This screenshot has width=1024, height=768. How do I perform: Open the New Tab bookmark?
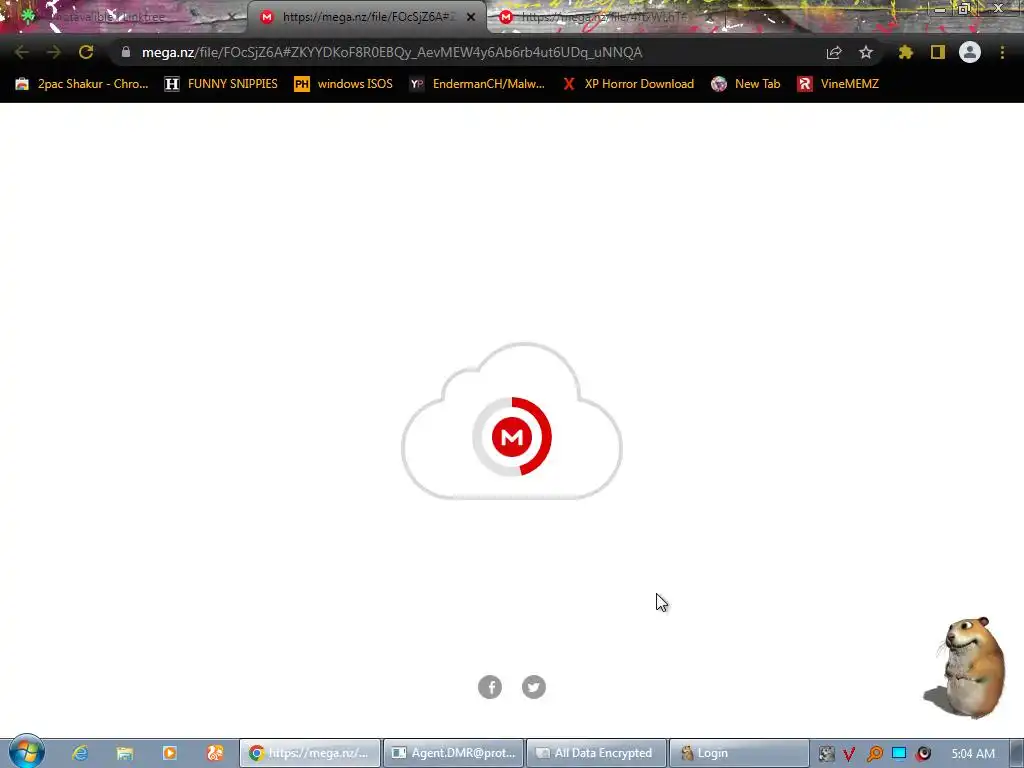click(746, 84)
